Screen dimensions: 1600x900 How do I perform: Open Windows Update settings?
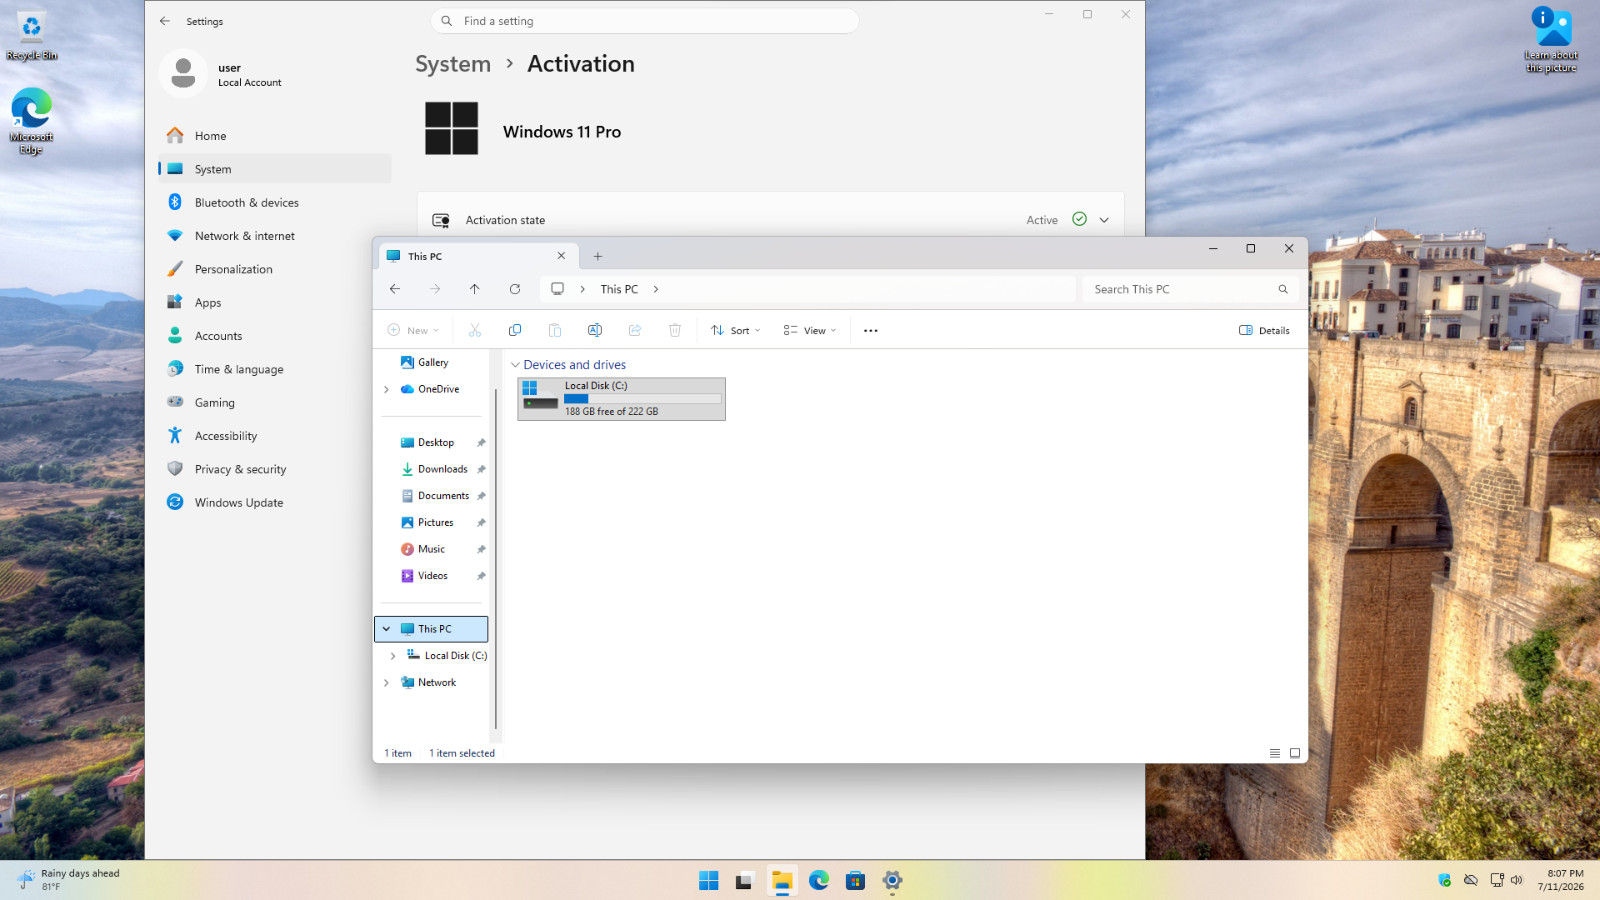(x=274, y=502)
